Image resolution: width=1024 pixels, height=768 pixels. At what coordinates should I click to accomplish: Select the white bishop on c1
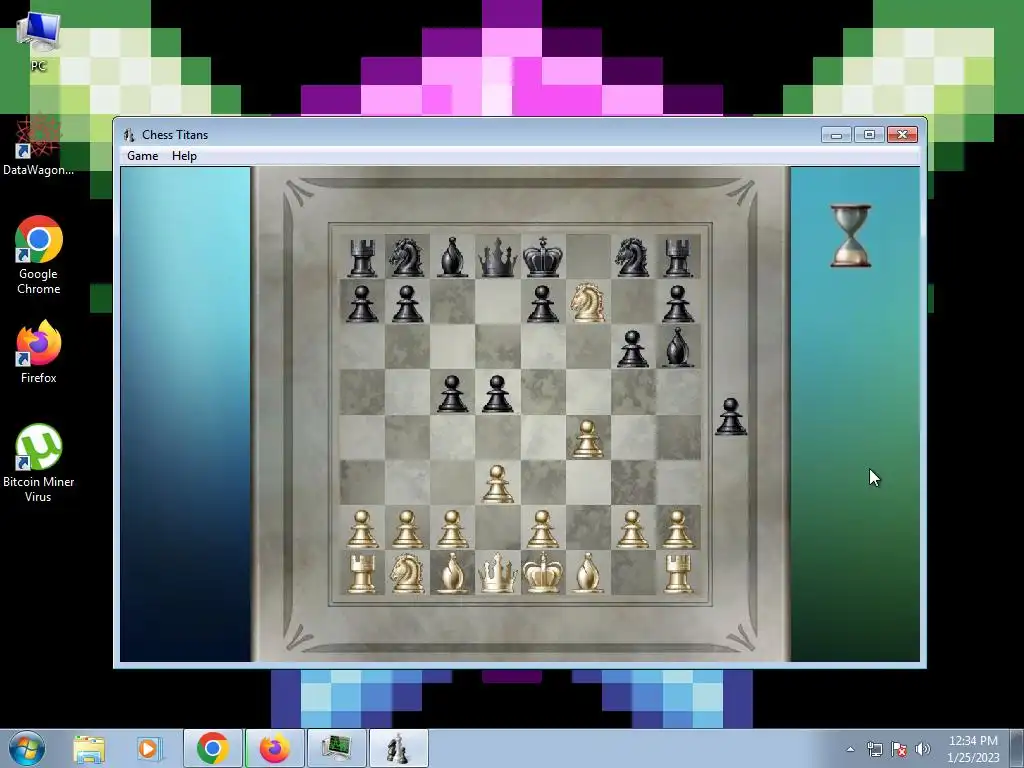click(453, 573)
